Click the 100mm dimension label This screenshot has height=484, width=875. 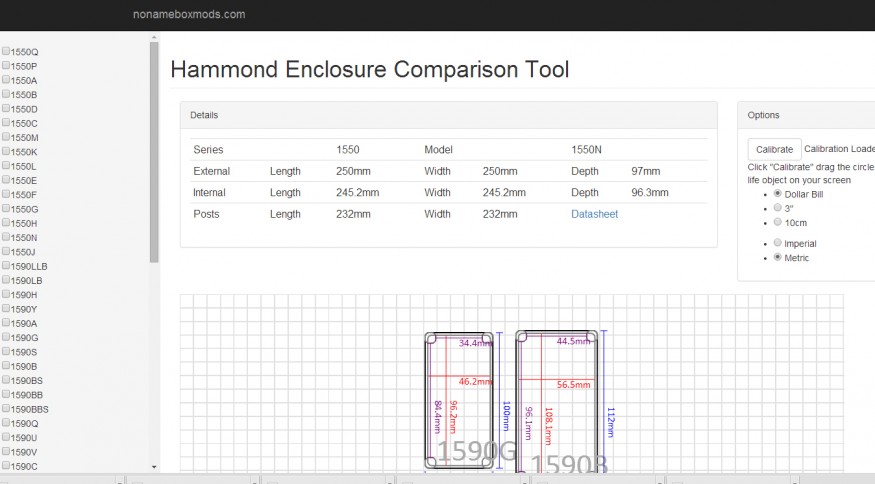[x=506, y=416]
